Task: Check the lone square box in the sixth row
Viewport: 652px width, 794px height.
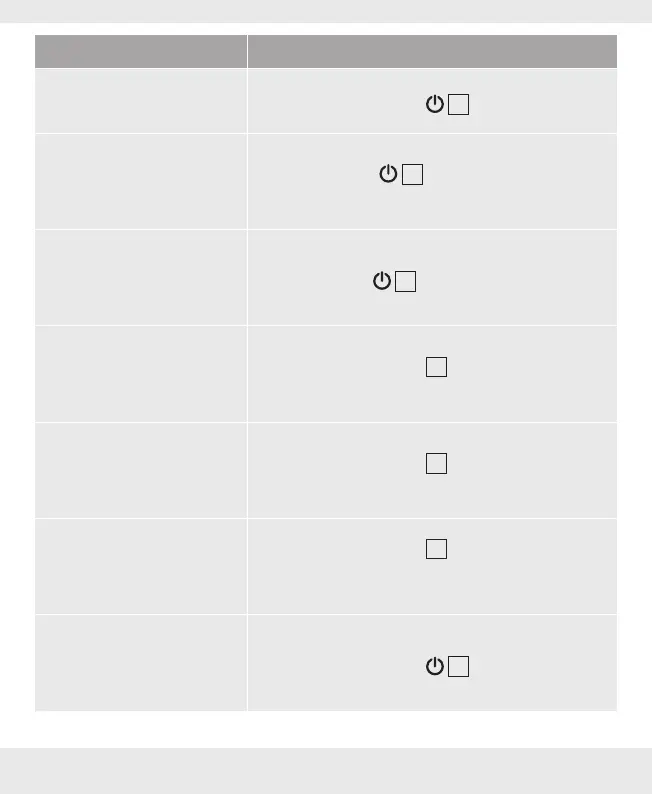Action: click(435, 548)
